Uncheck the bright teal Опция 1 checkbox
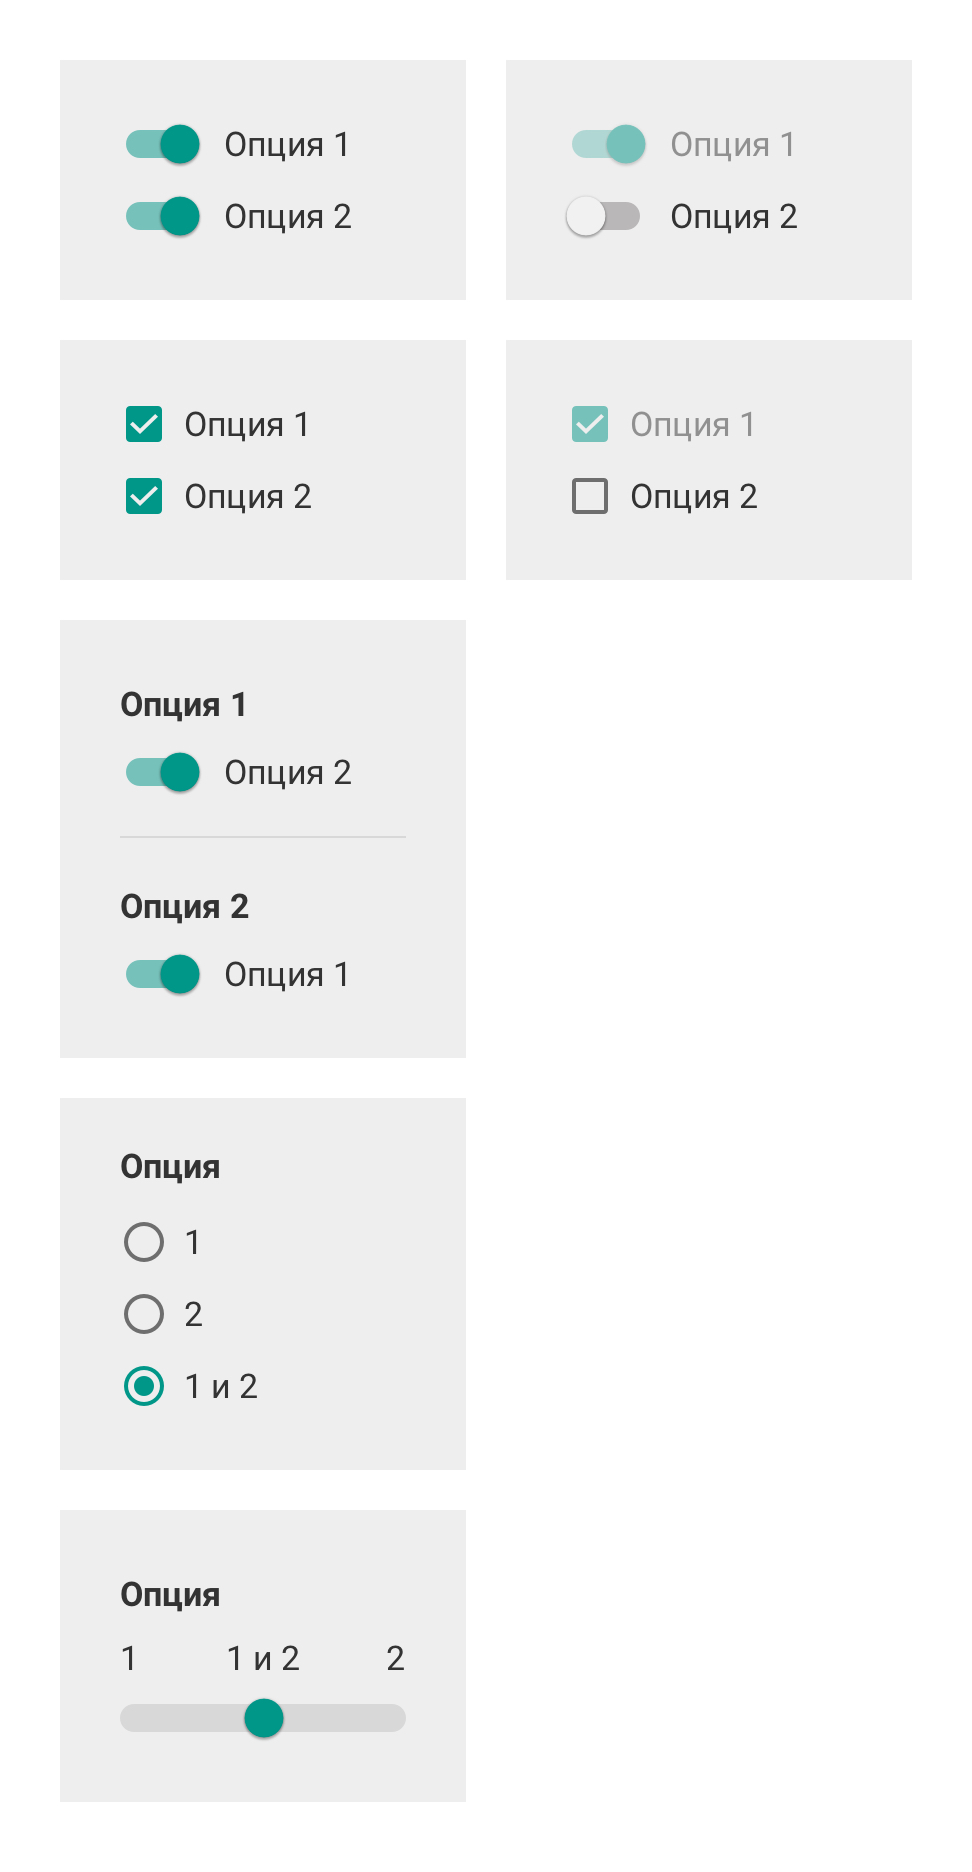Screen dimensions: 972x1872 144,424
